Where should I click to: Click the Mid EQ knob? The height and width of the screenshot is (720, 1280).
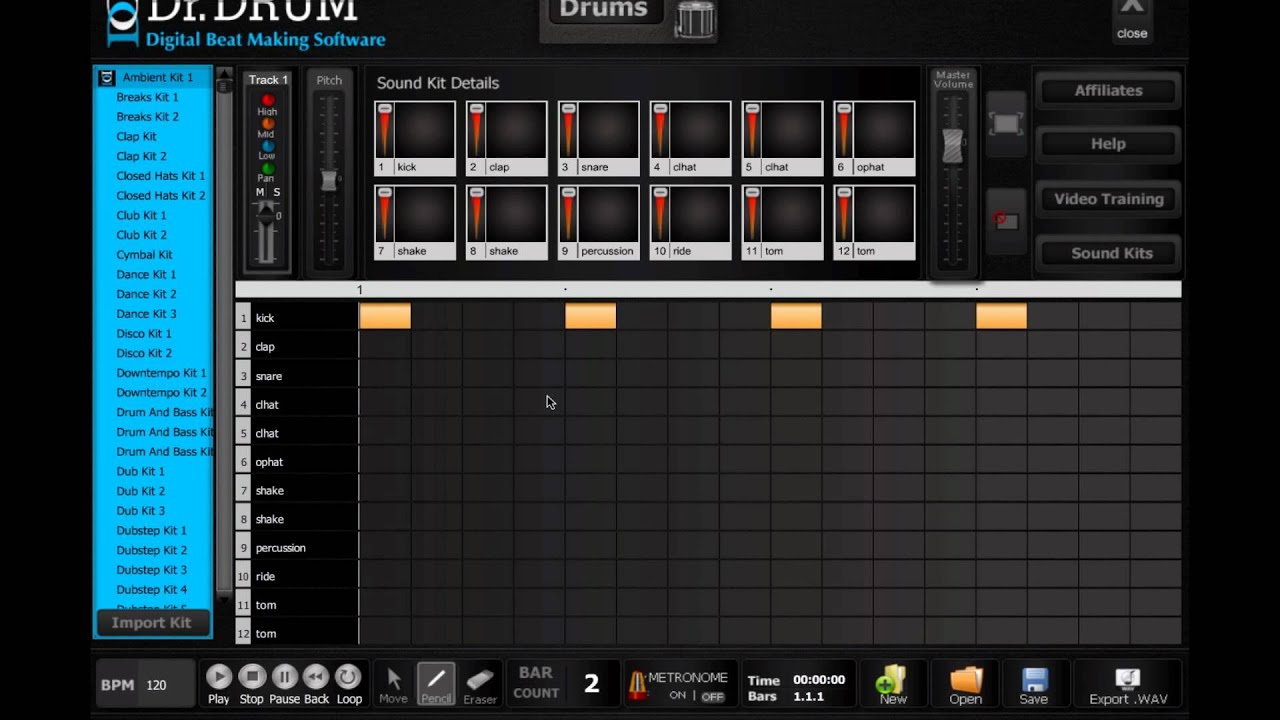click(x=267, y=123)
